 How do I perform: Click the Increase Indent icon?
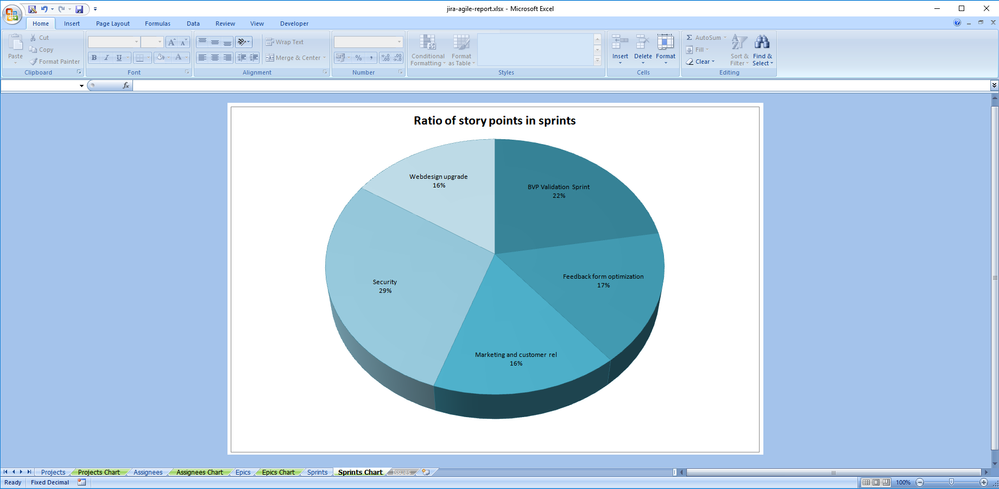point(254,58)
